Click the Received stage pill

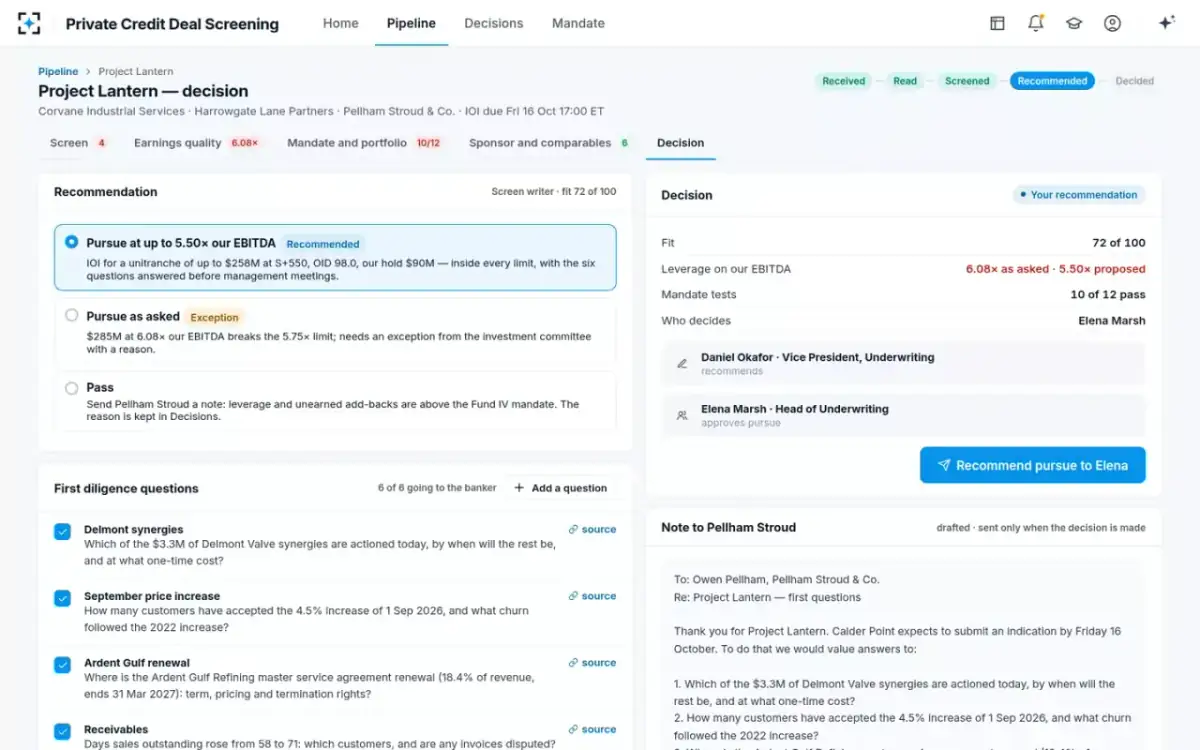[x=843, y=81]
